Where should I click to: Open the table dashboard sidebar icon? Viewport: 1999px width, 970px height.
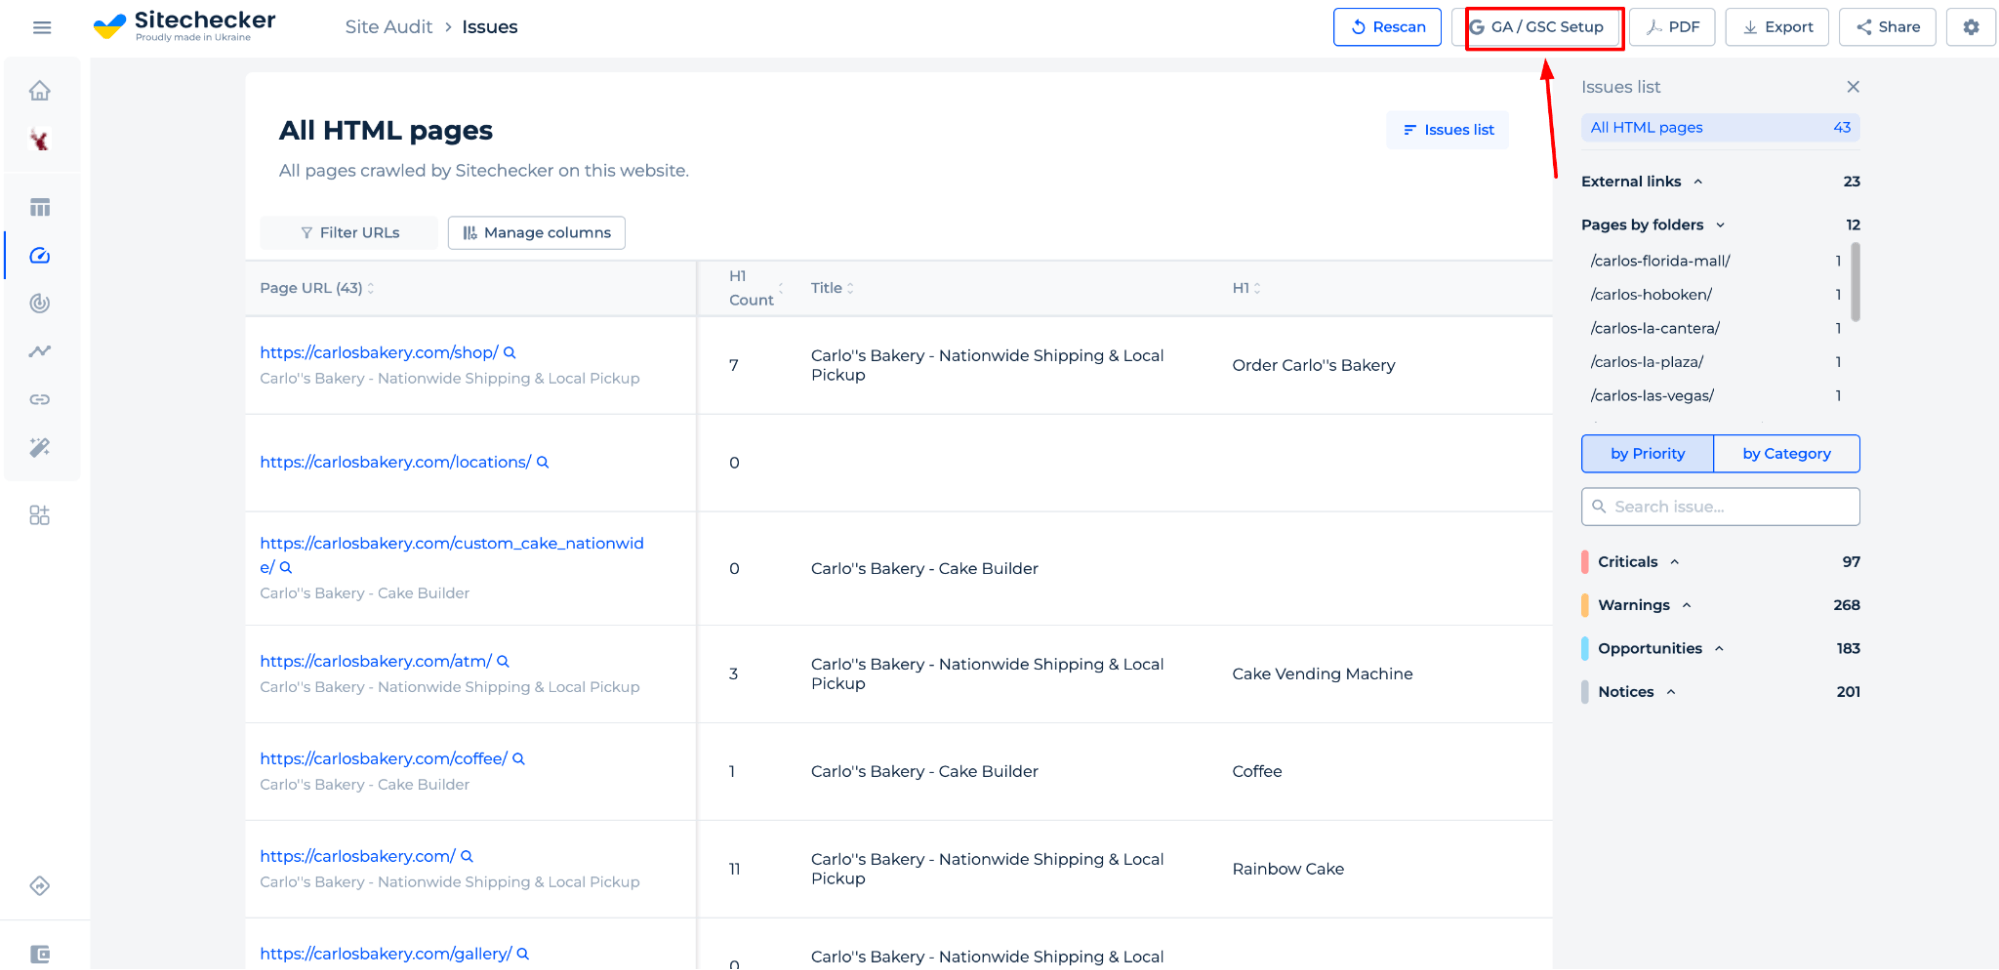[40, 207]
